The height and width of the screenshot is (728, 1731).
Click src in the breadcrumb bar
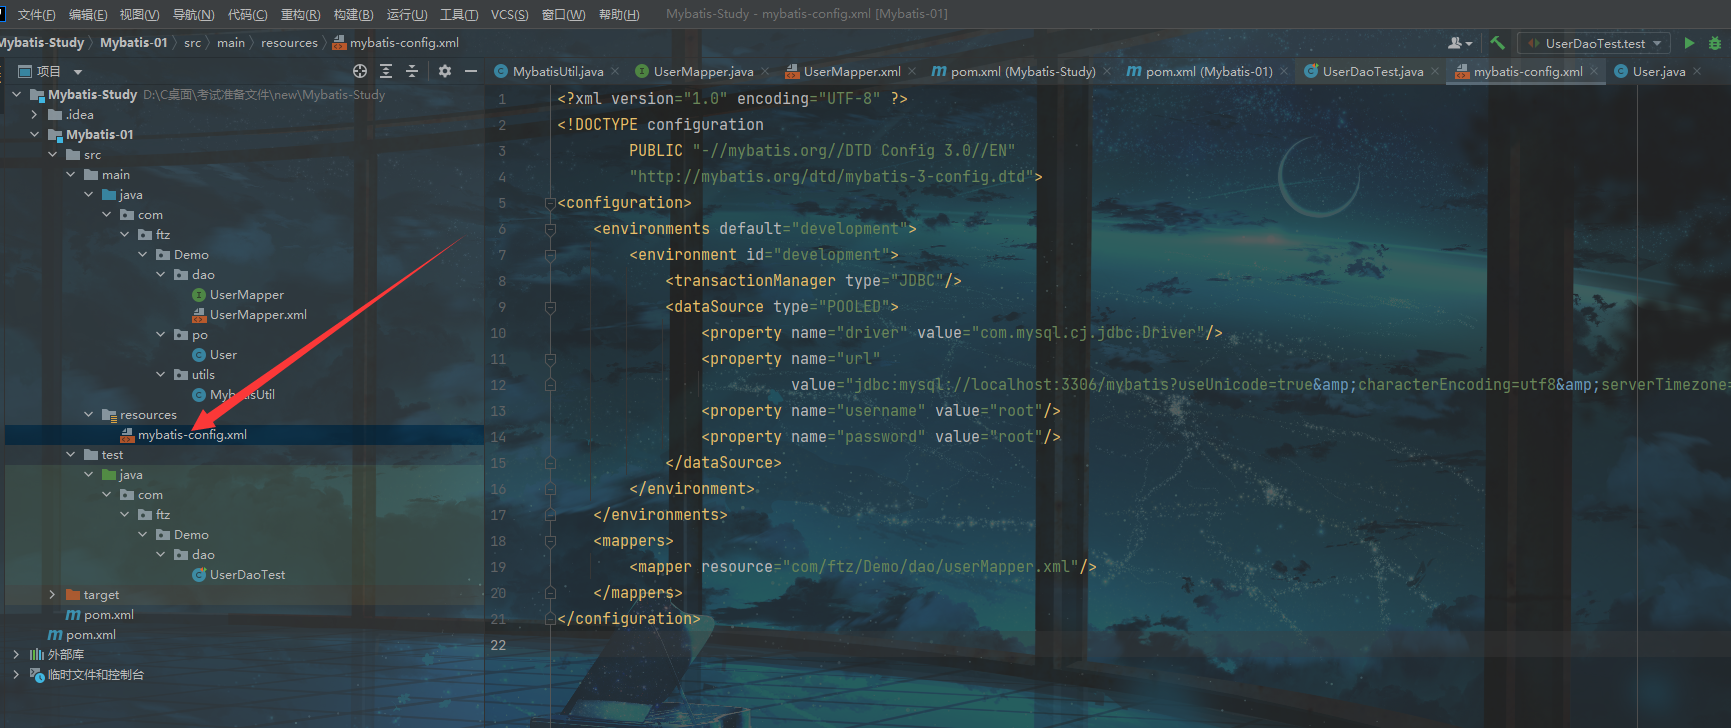(x=192, y=43)
